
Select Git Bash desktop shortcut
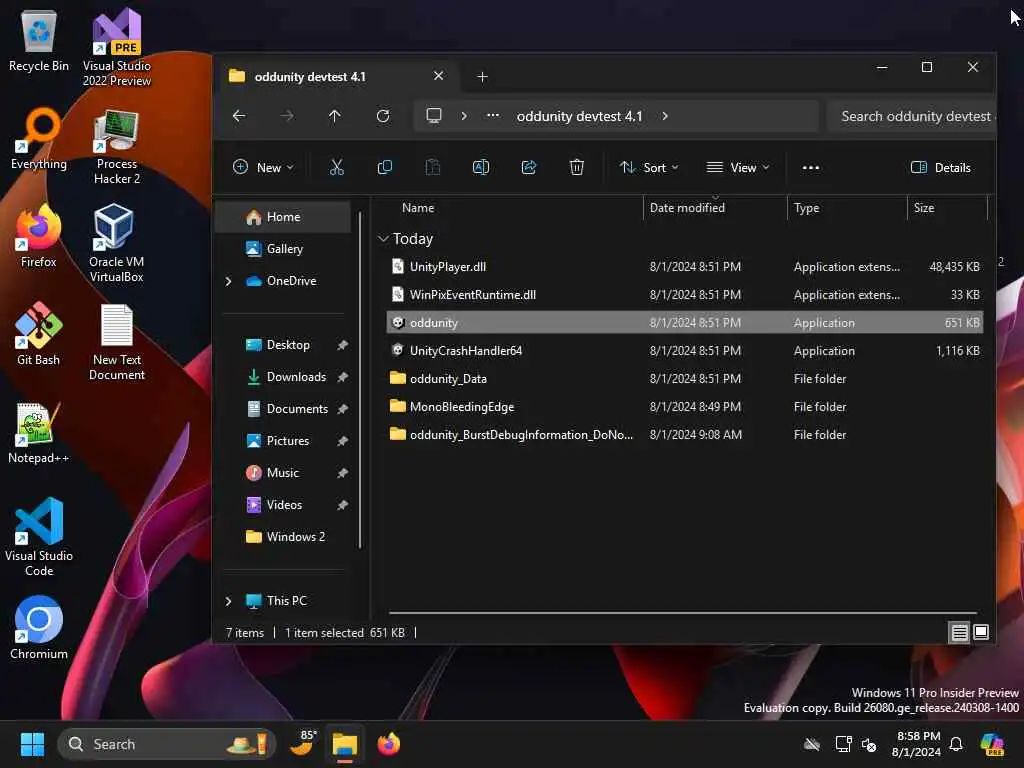click(x=39, y=334)
